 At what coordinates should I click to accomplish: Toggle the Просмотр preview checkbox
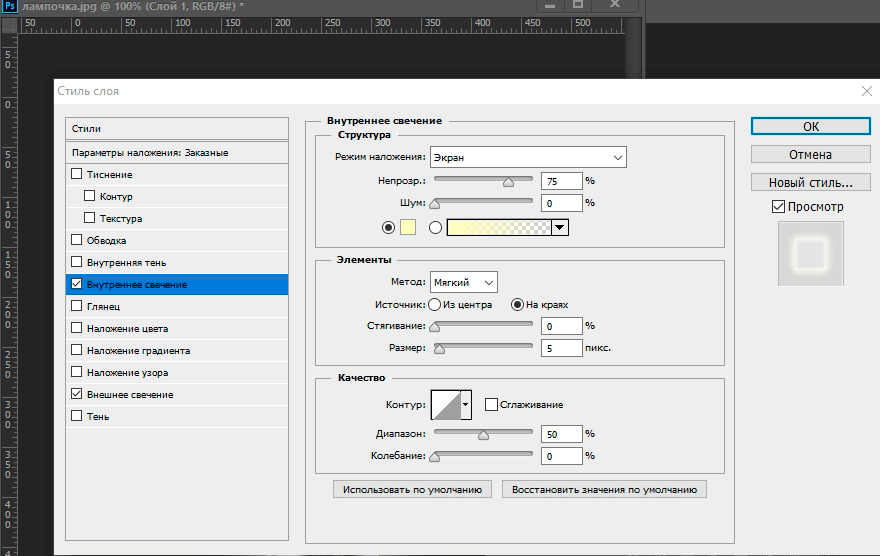pos(779,207)
